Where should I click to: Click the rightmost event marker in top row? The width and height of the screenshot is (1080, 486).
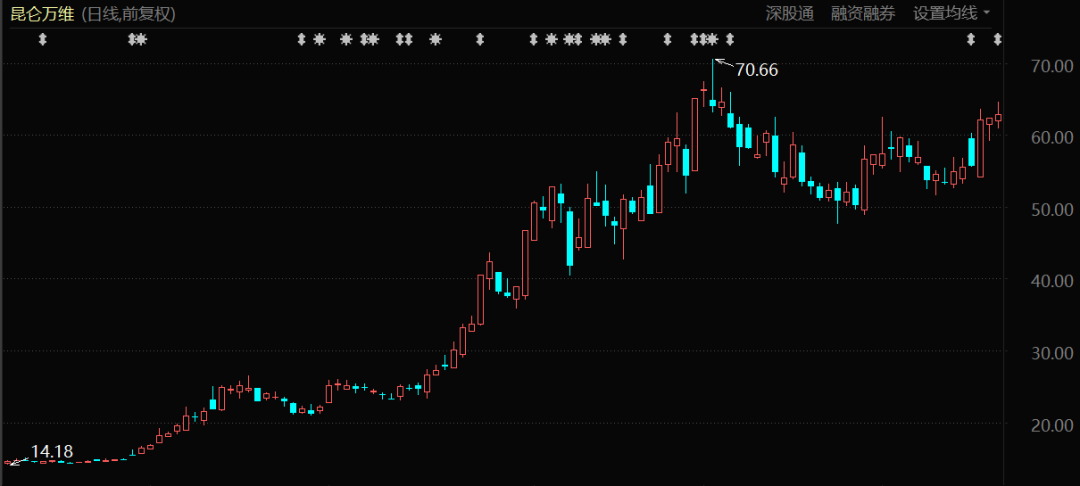(x=997, y=40)
